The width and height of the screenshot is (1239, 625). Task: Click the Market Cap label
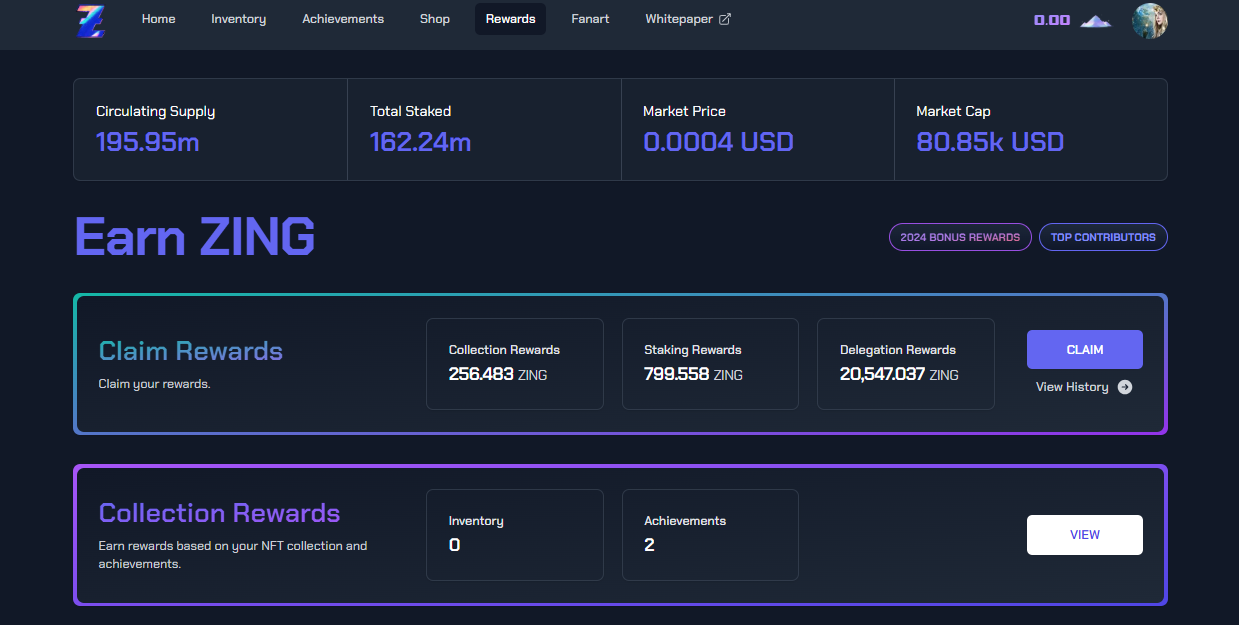[953, 112]
